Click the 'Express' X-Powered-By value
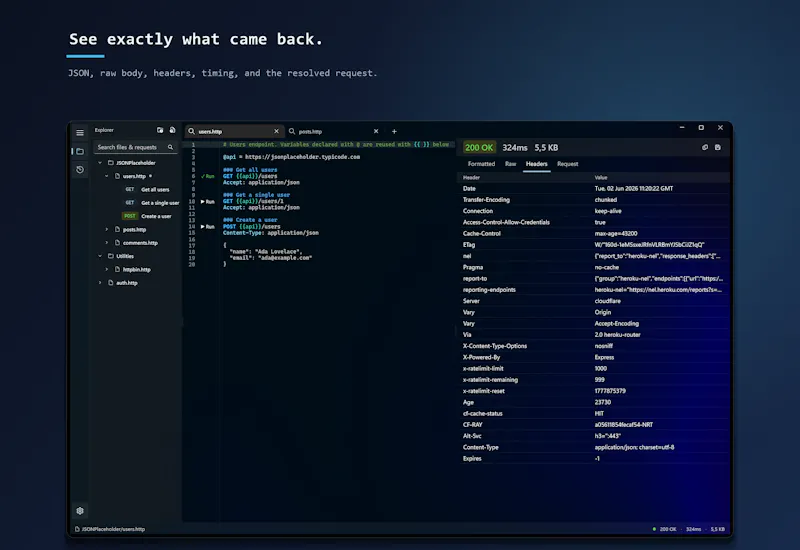800x550 pixels. coord(605,358)
